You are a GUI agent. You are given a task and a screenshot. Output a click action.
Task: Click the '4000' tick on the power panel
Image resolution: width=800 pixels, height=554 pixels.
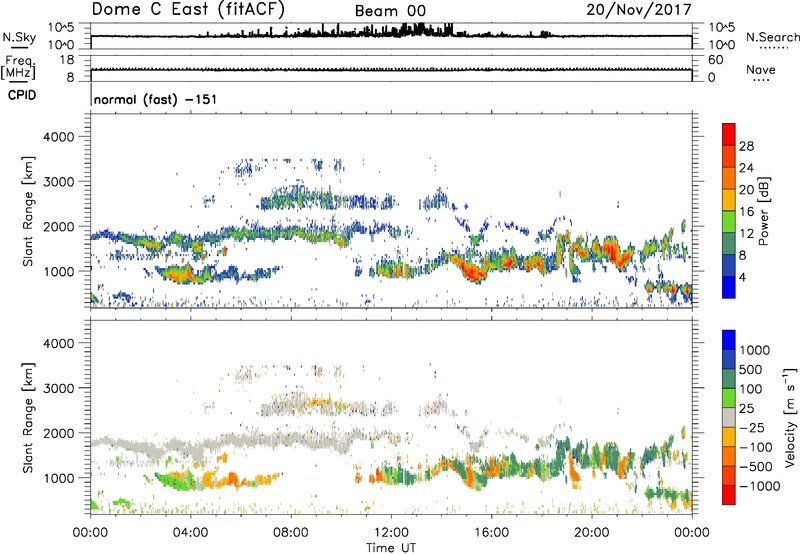coord(58,137)
